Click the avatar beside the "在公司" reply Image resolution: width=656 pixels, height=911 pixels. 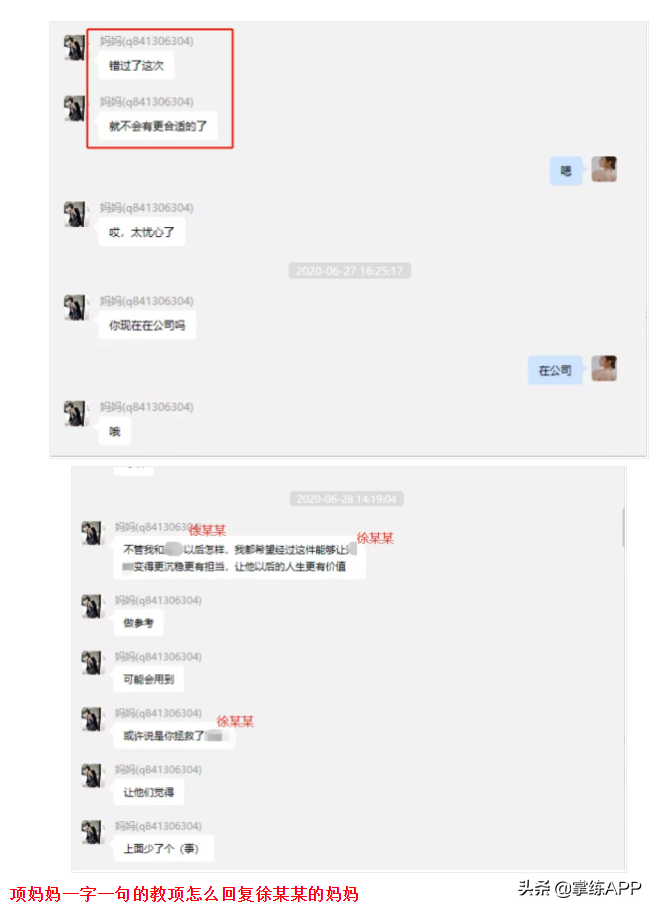(x=604, y=368)
